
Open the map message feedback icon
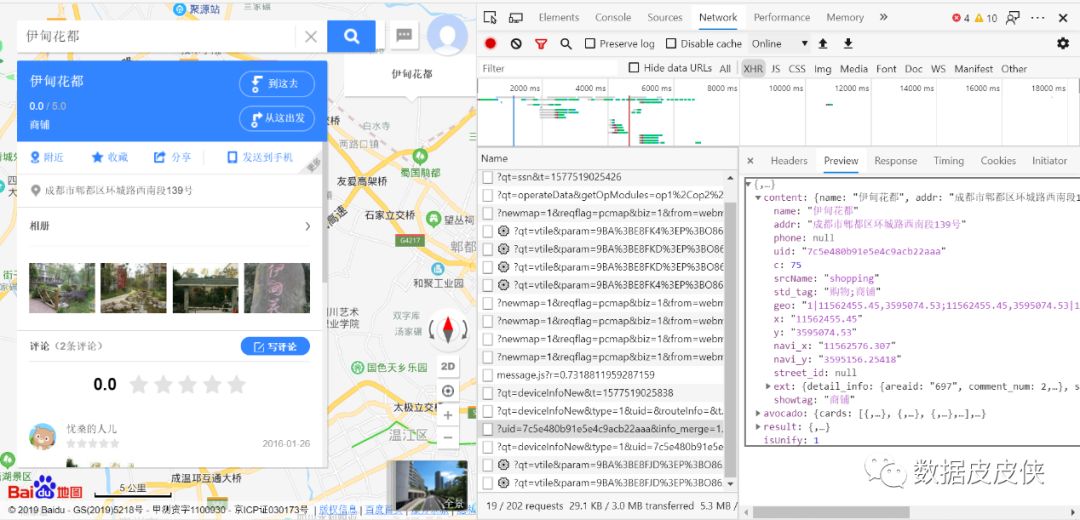(404, 36)
